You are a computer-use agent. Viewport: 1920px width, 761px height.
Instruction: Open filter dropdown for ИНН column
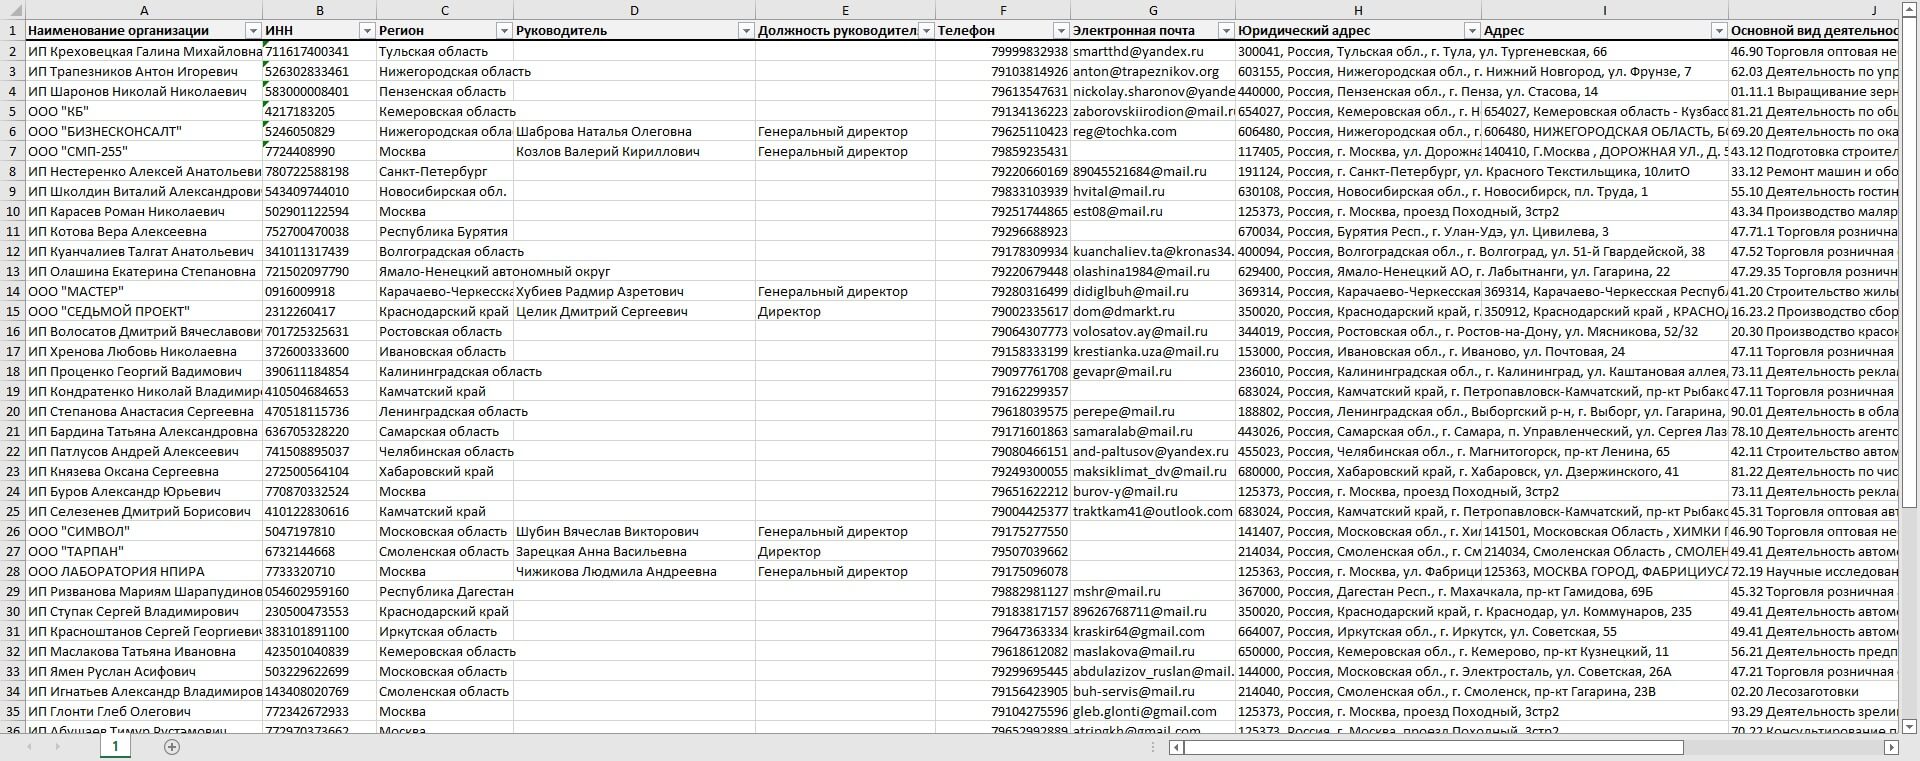(367, 31)
